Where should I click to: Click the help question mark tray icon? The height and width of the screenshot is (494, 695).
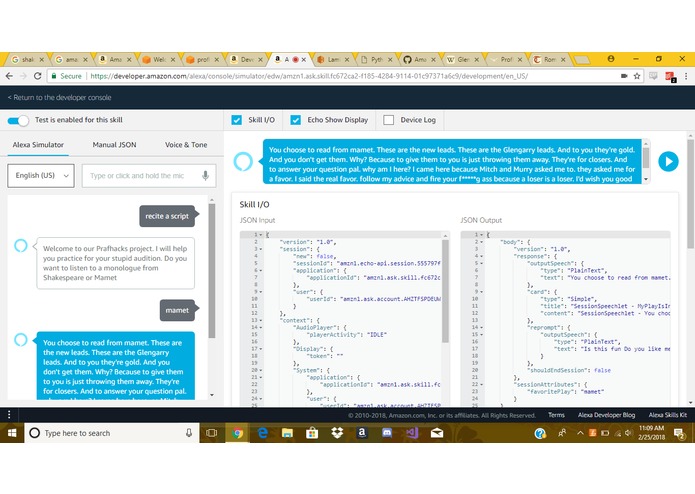point(540,433)
